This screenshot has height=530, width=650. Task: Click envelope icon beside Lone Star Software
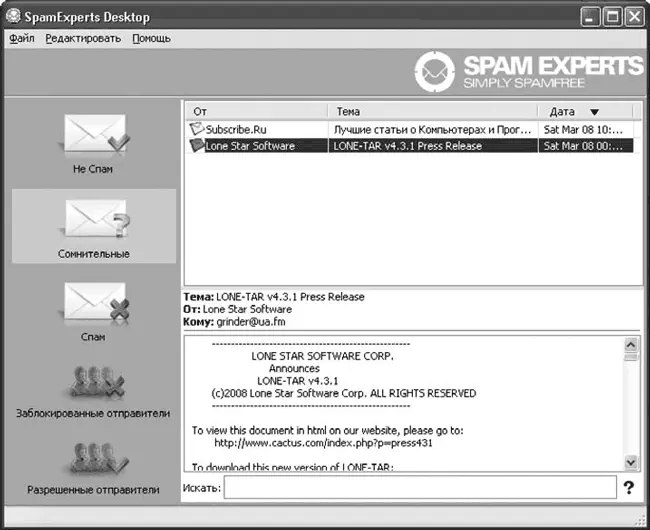pos(196,145)
